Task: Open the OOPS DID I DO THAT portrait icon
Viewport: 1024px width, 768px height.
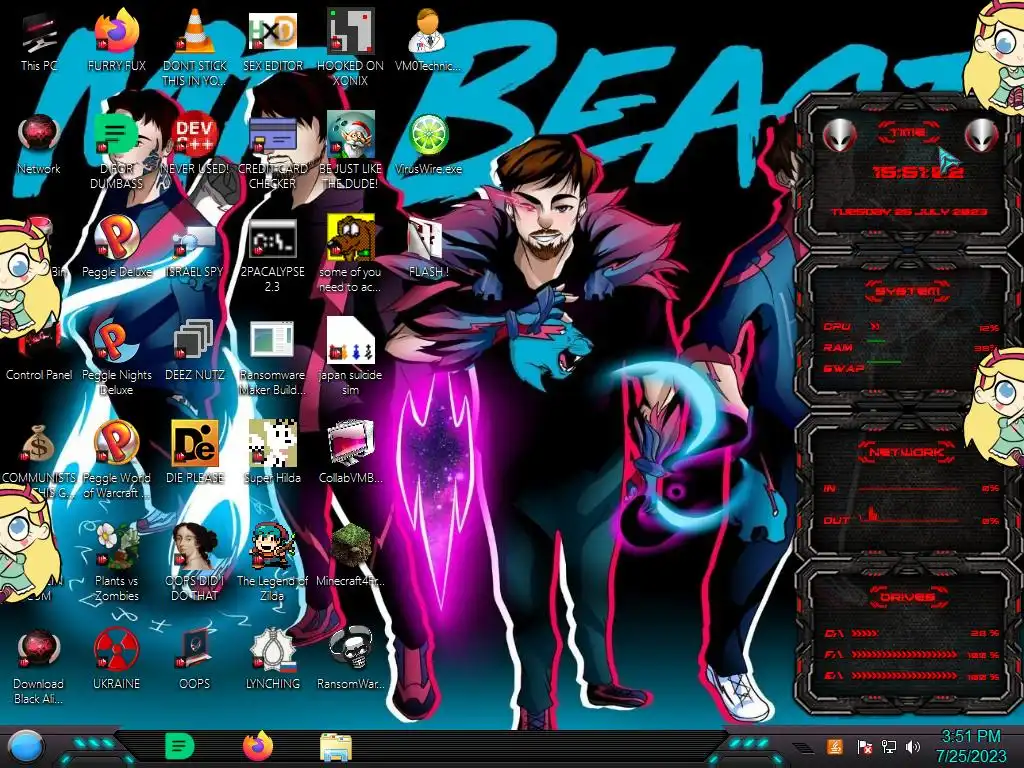Action: (194, 563)
